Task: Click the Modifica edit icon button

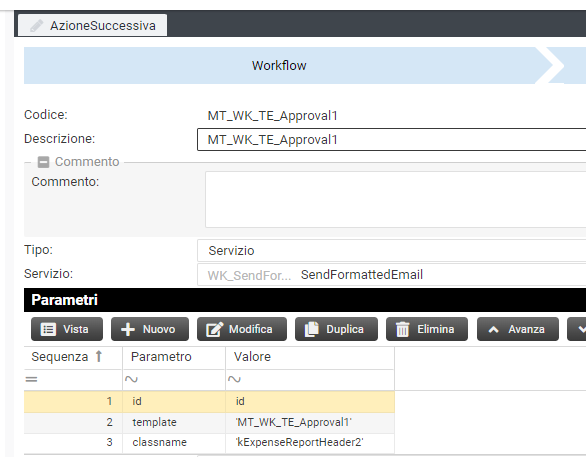Action: 241,329
